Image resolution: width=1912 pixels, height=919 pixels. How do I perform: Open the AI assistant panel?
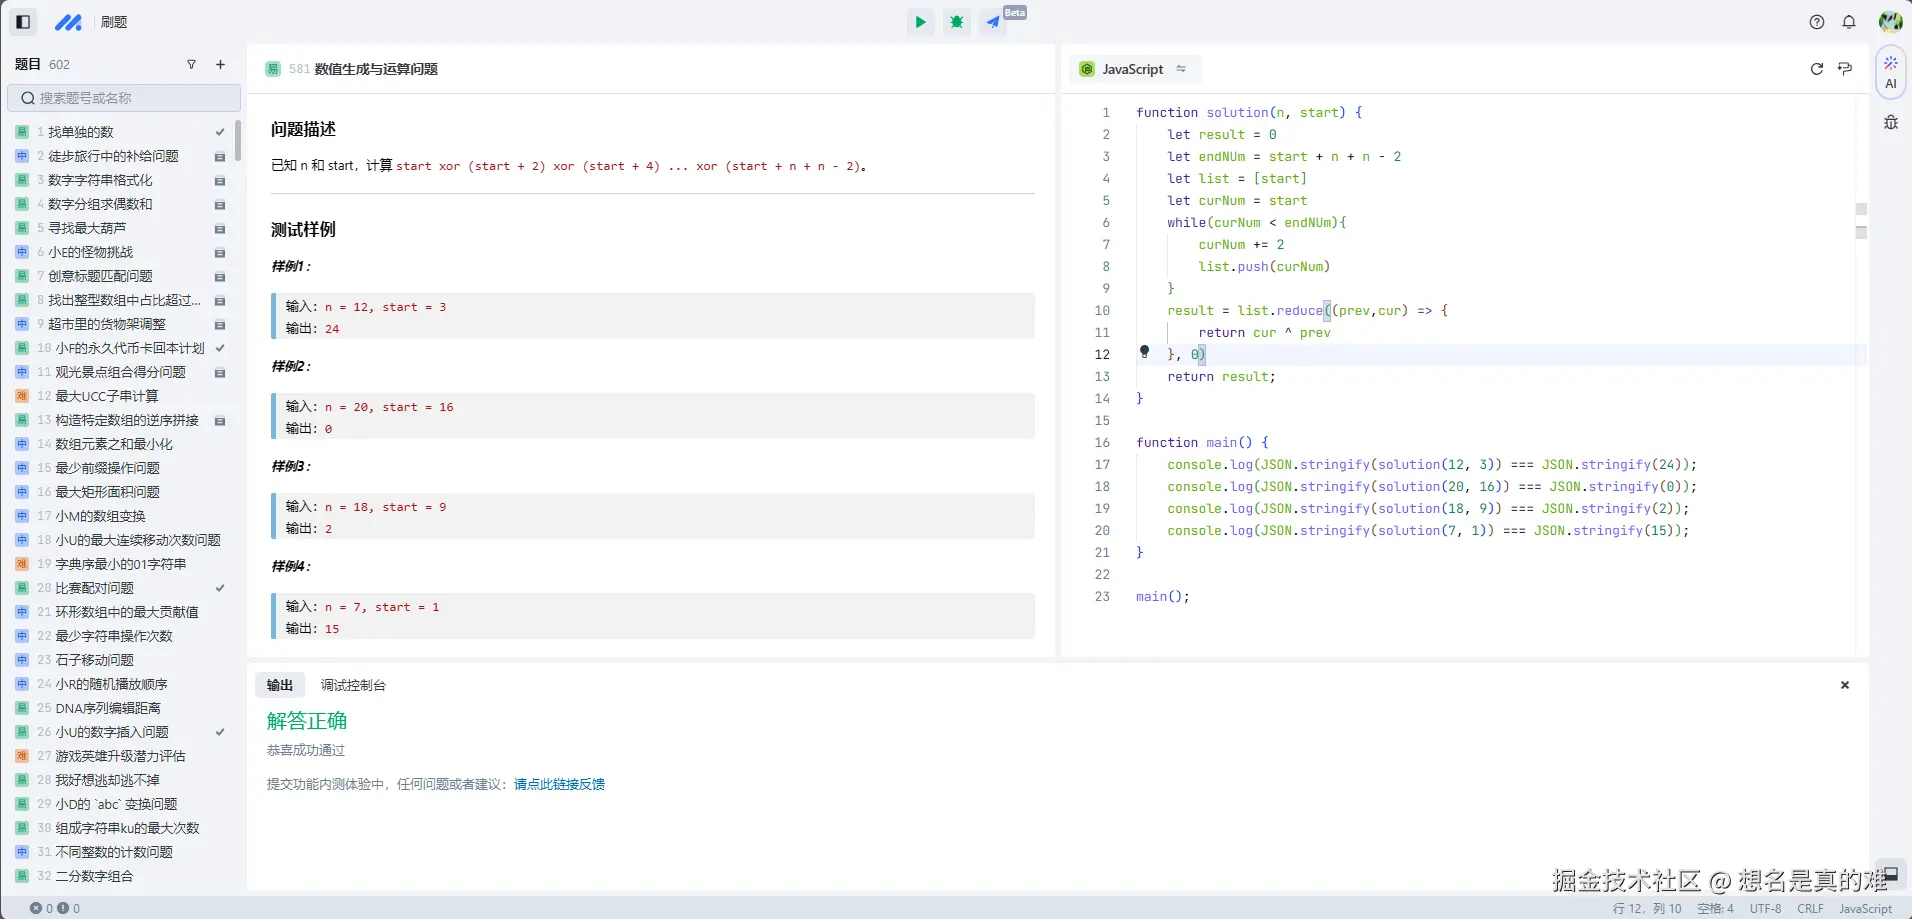click(x=1890, y=72)
